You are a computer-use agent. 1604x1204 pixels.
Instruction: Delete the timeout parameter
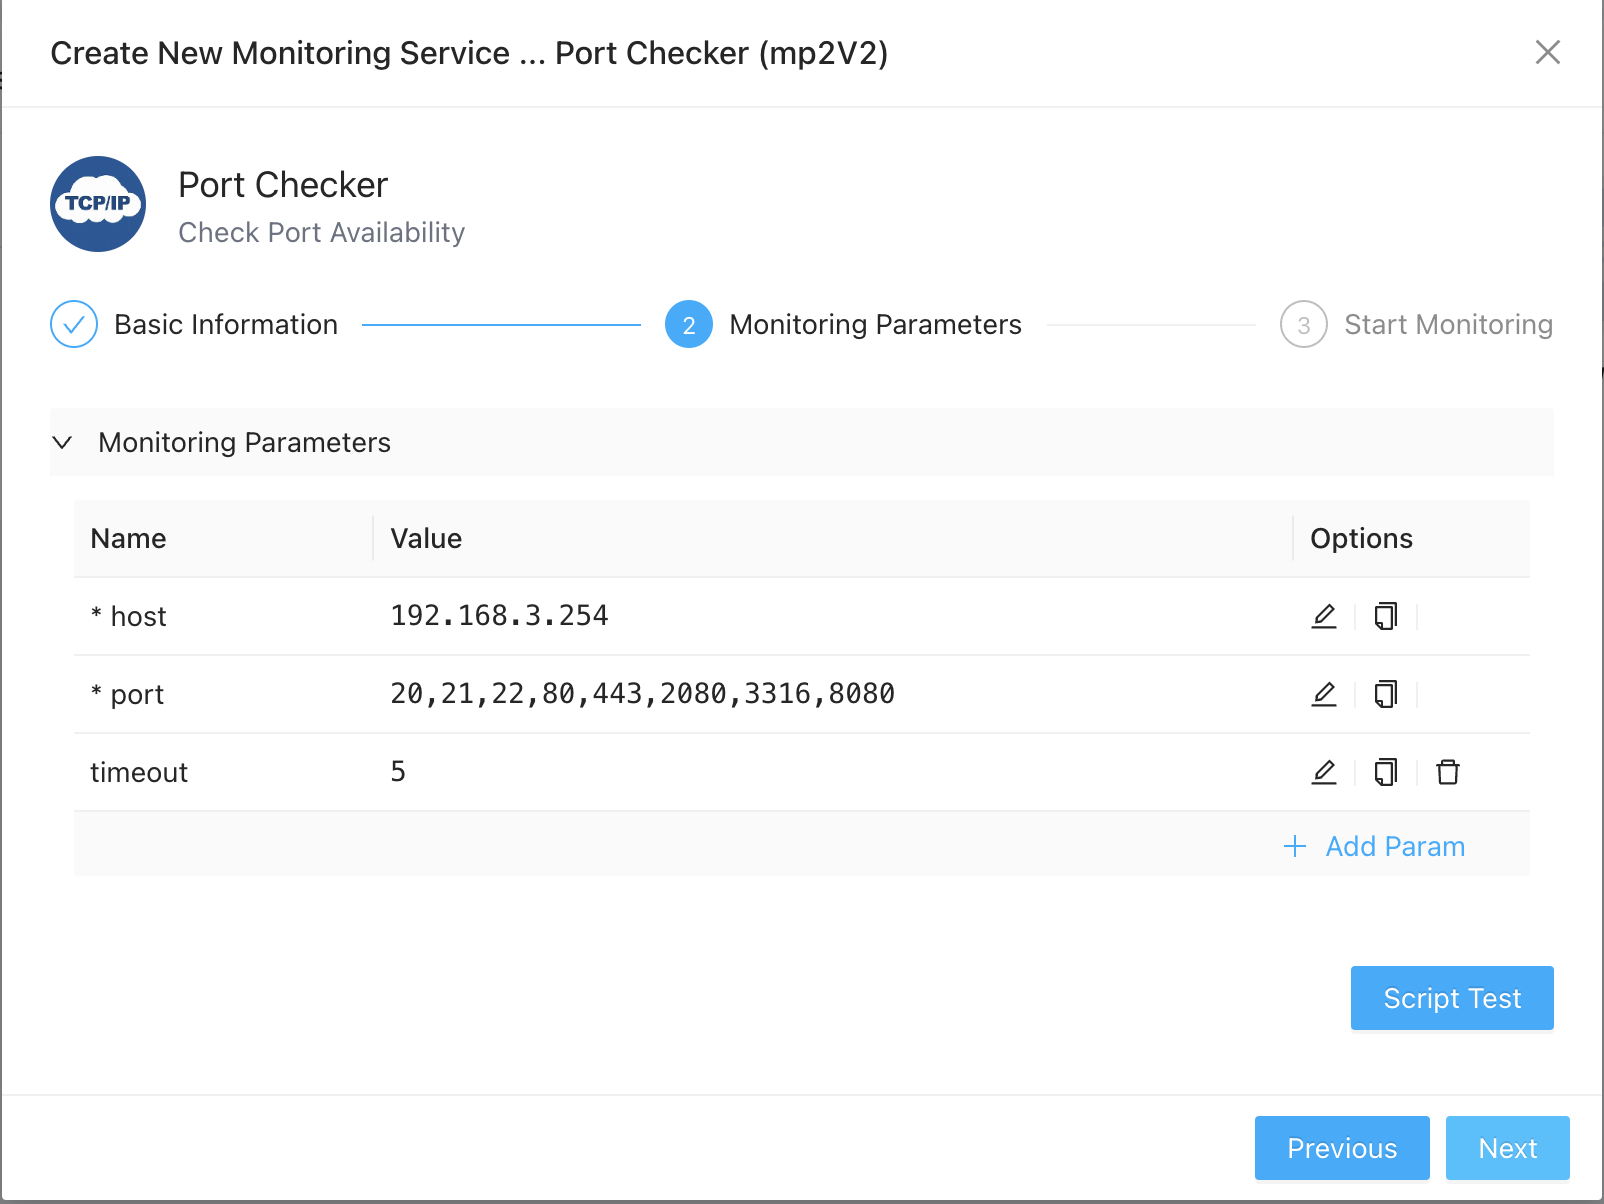coord(1447,772)
